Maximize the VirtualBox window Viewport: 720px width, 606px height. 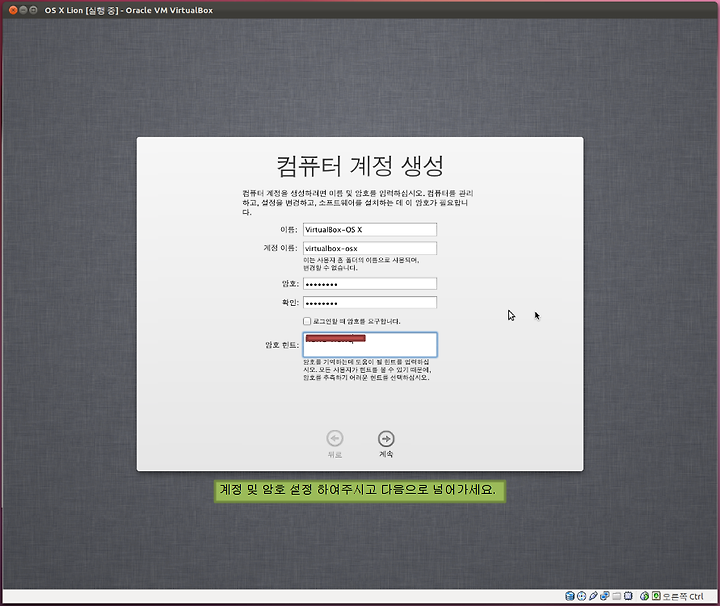click(x=33, y=10)
